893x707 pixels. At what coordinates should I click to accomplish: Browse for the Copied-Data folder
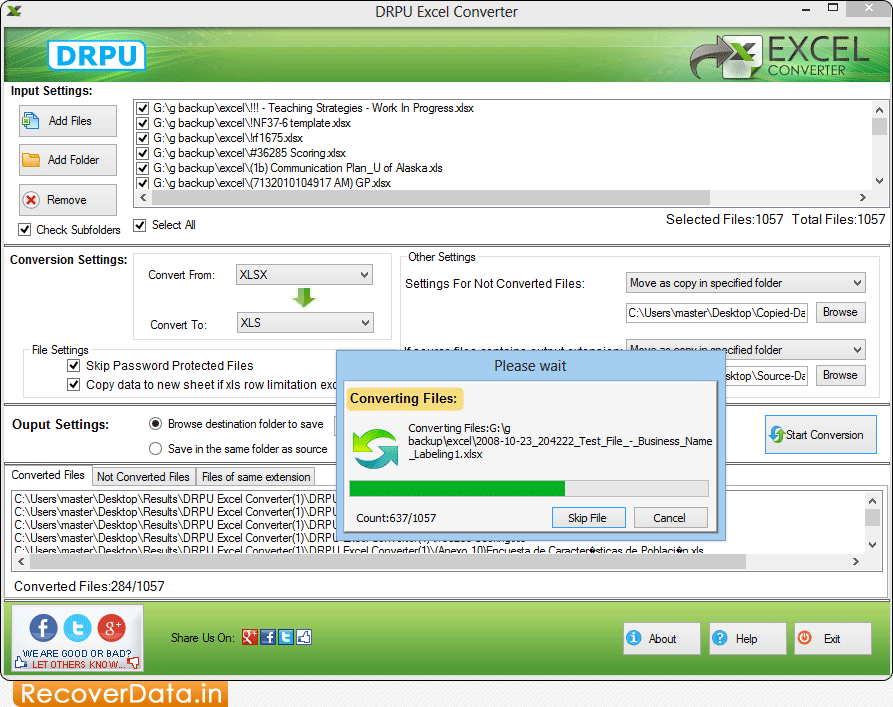point(840,312)
